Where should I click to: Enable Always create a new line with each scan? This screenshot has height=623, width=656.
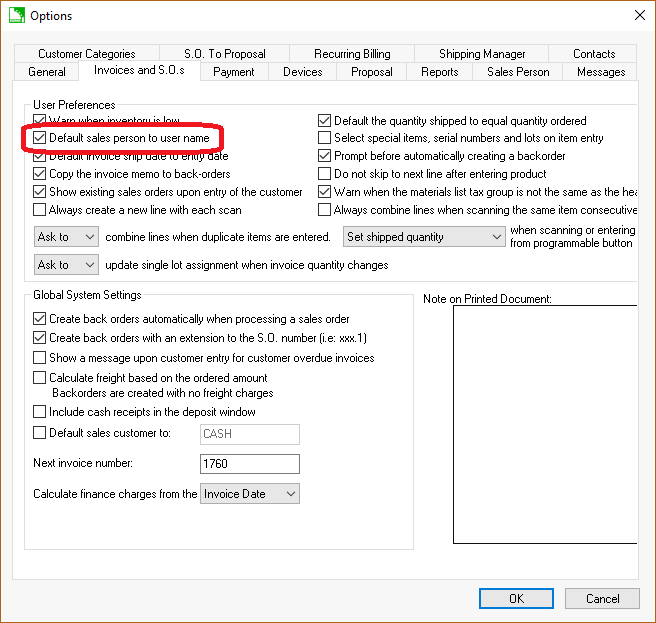pos(40,210)
